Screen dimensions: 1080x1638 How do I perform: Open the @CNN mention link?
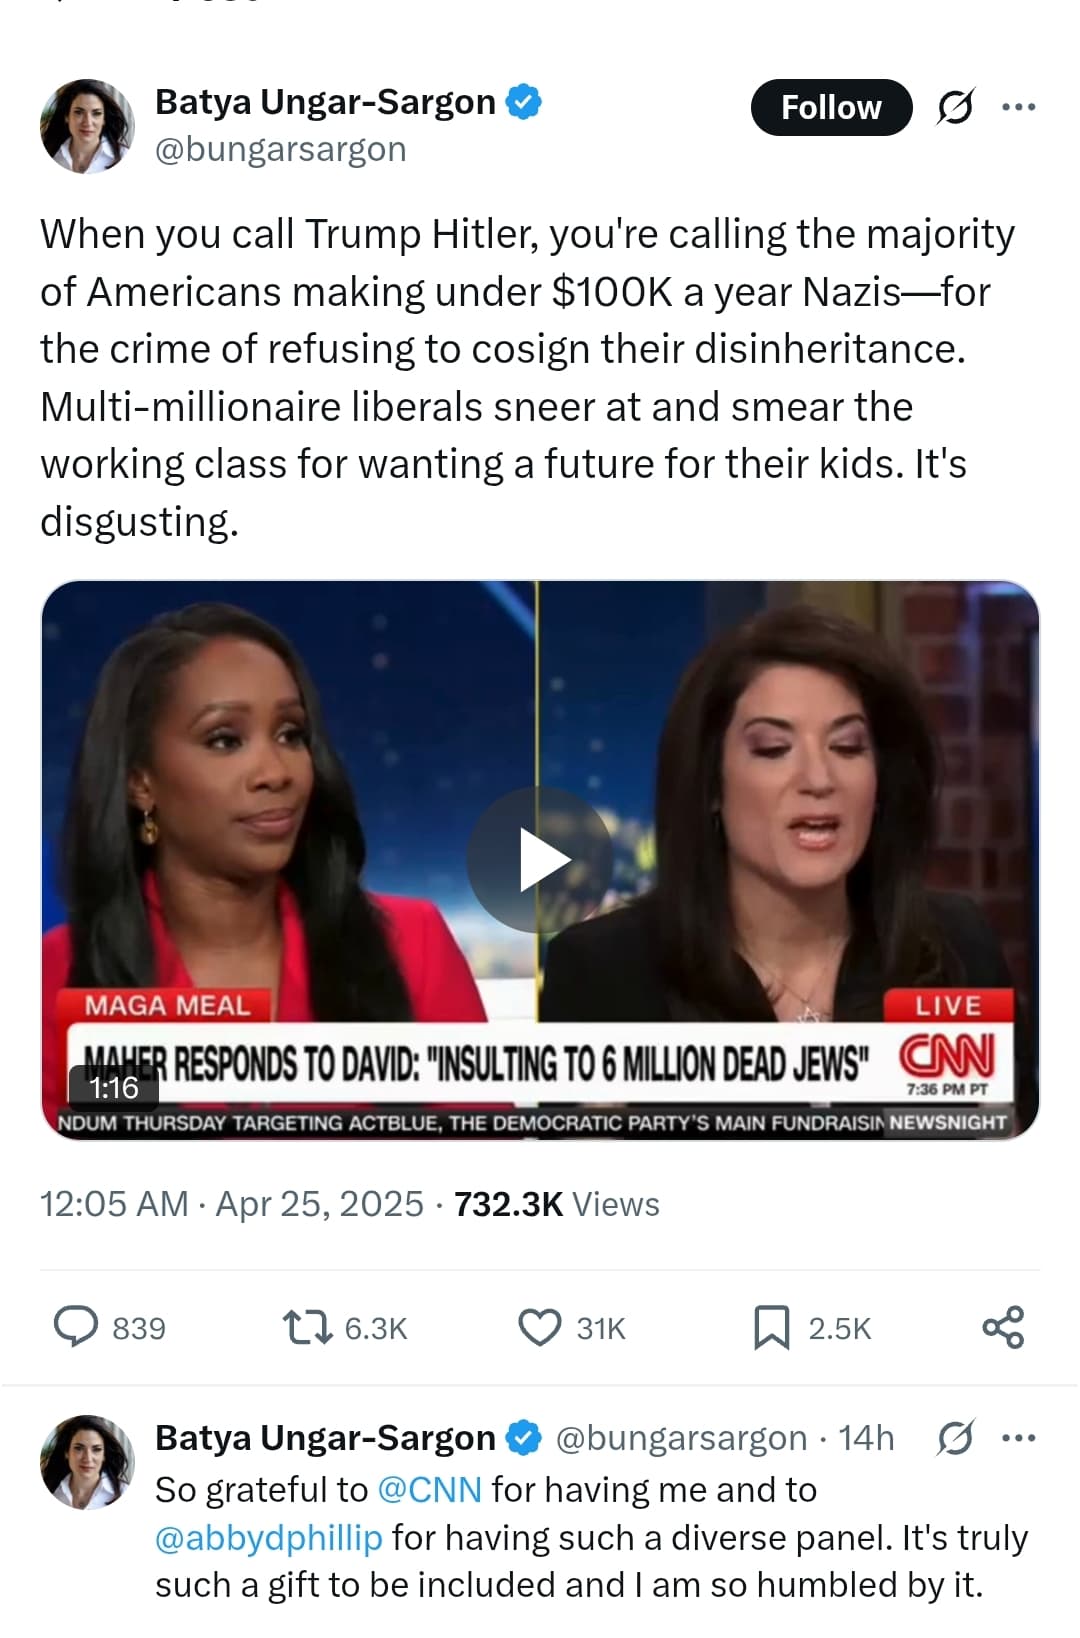point(430,1490)
